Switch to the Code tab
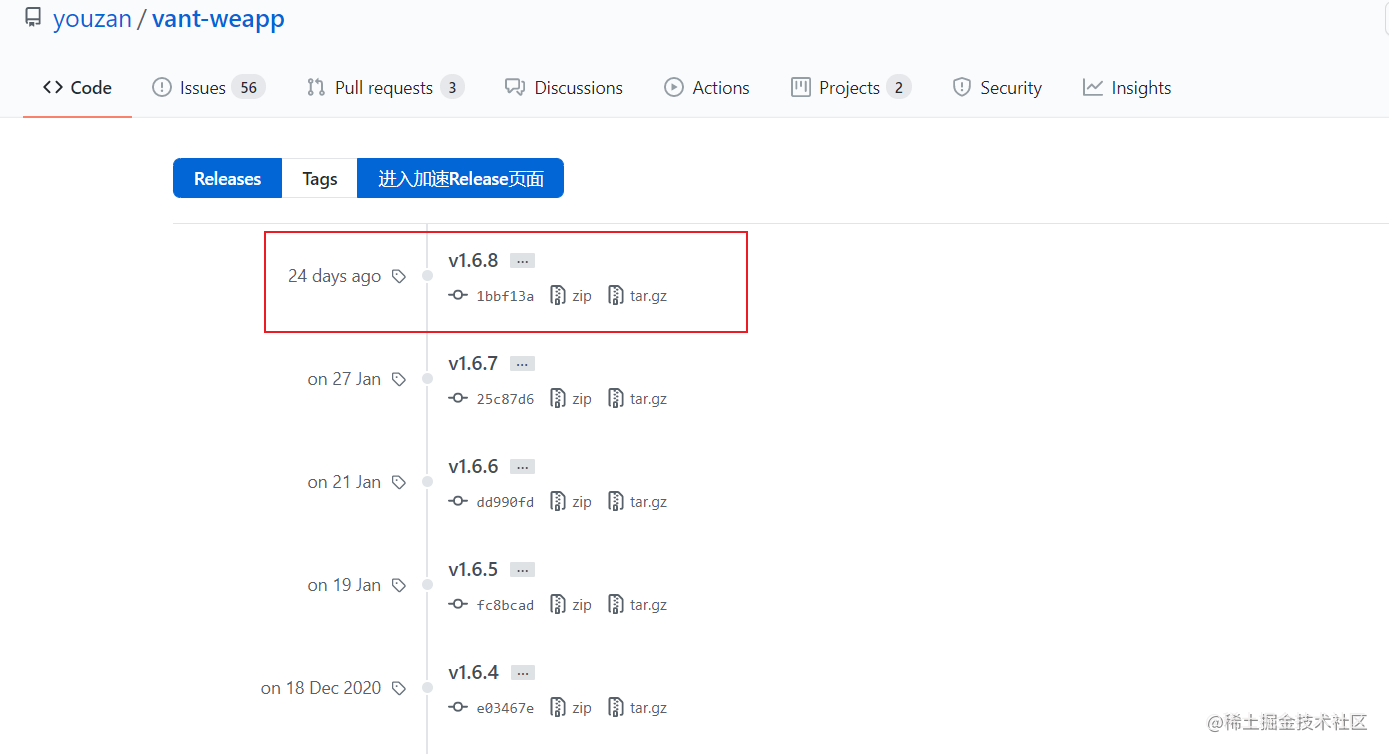 (x=77, y=88)
